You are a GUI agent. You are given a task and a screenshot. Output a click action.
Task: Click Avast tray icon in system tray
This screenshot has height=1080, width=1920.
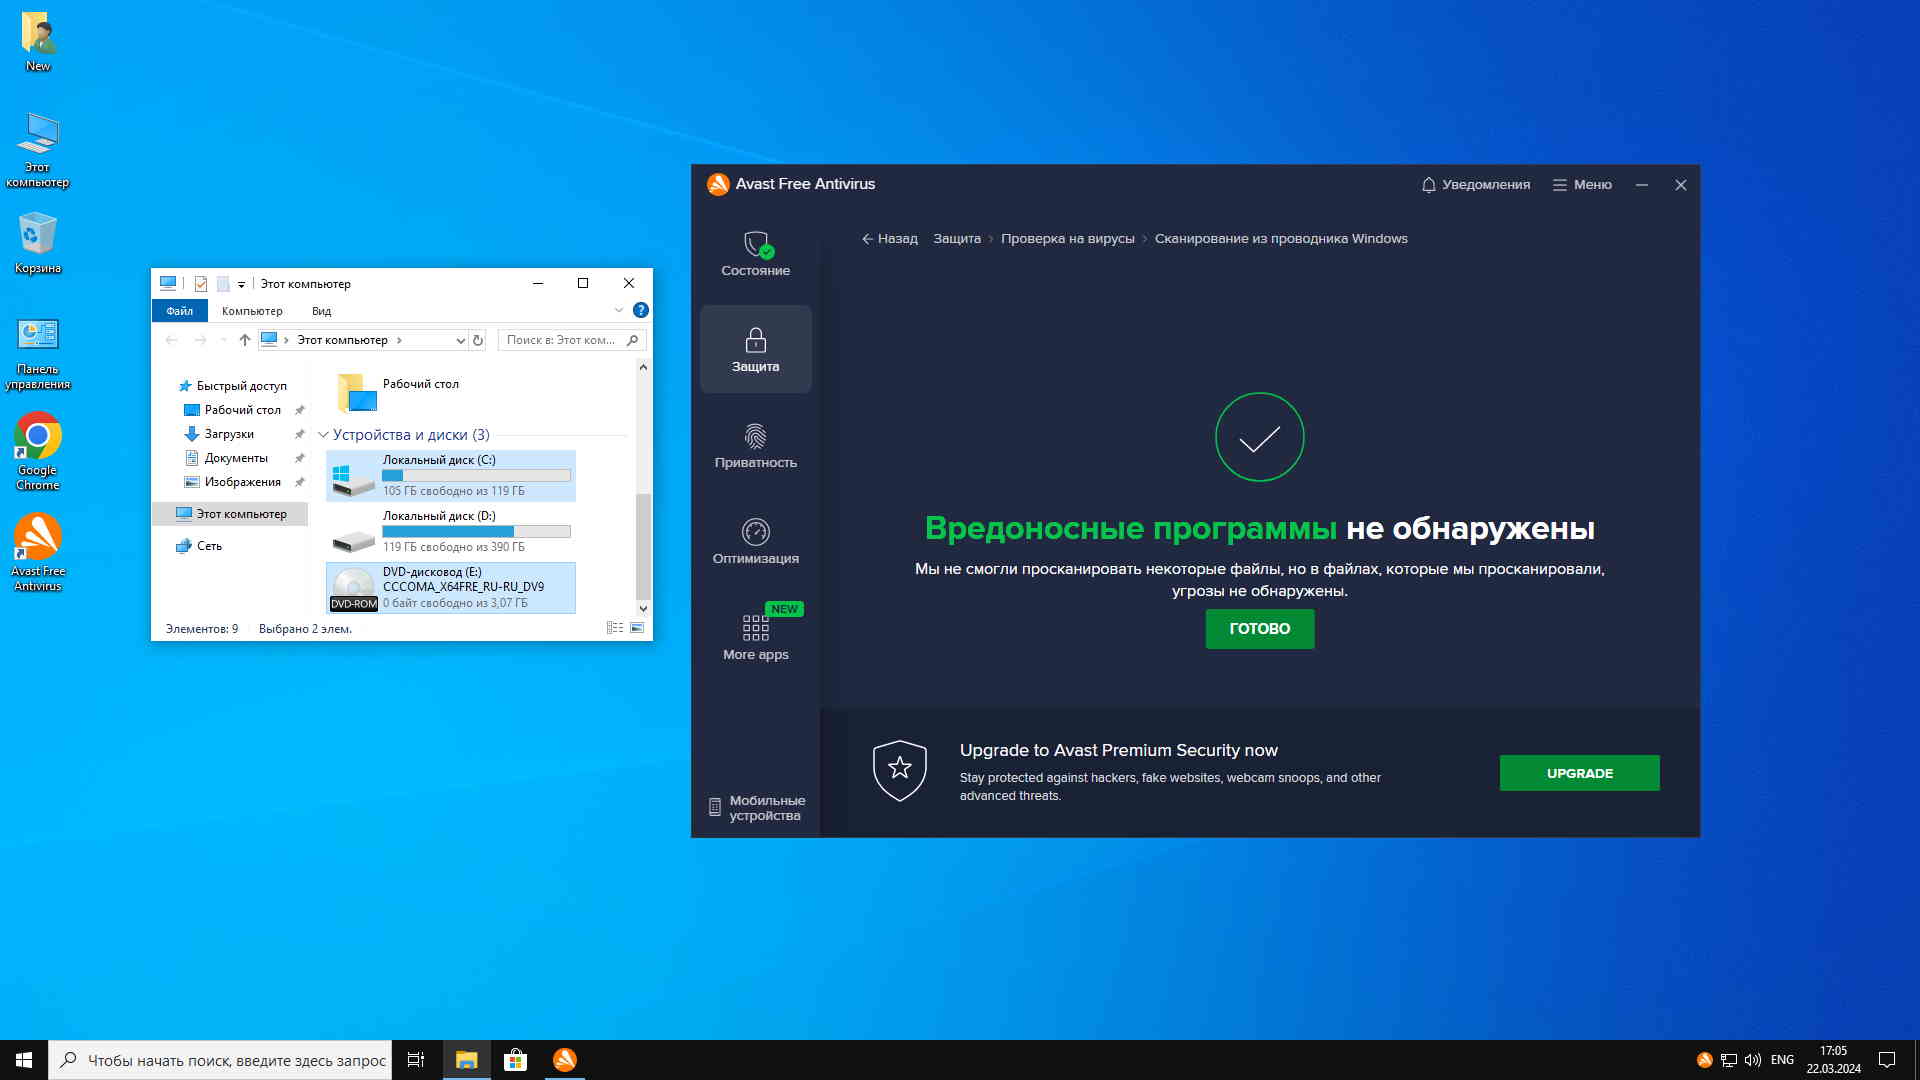click(1704, 1060)
